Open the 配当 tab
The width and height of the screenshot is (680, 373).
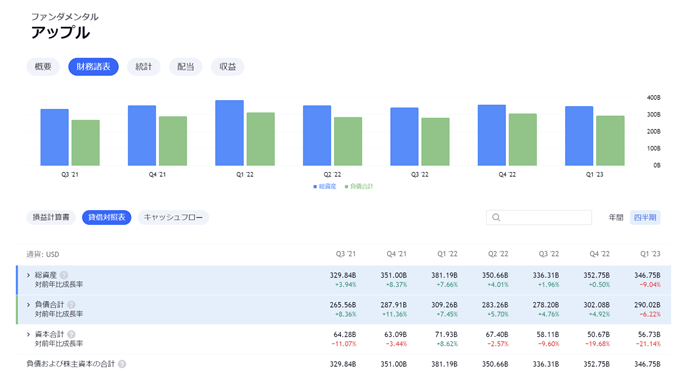(186, 67)
